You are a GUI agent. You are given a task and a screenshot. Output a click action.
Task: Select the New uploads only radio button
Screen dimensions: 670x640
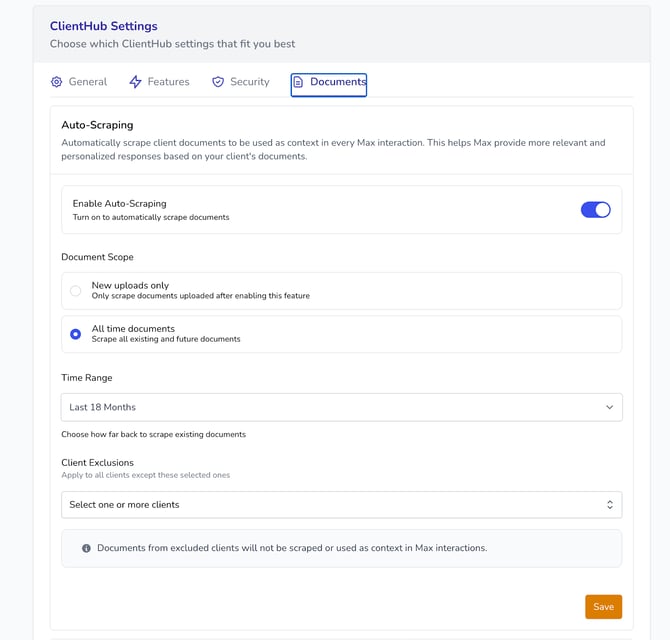76,291
